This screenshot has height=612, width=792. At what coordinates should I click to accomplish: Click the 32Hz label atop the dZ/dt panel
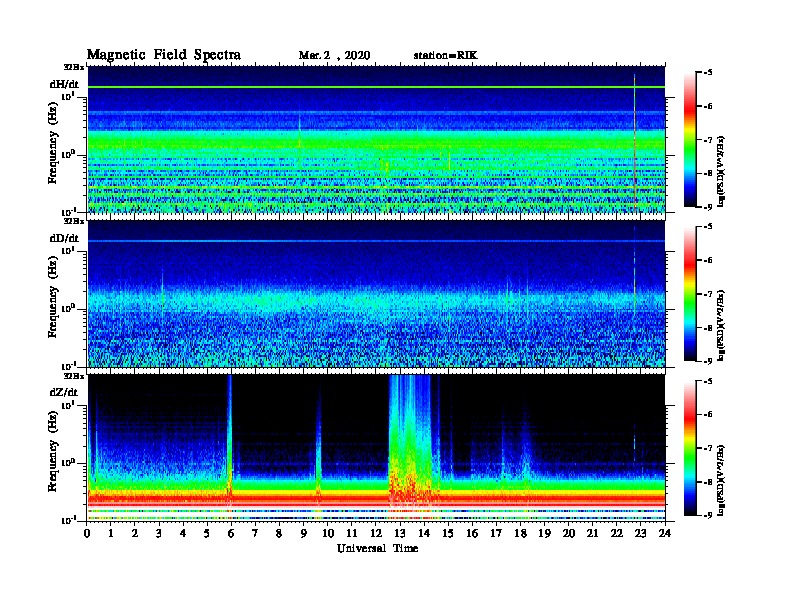click(x=73, y=376)
